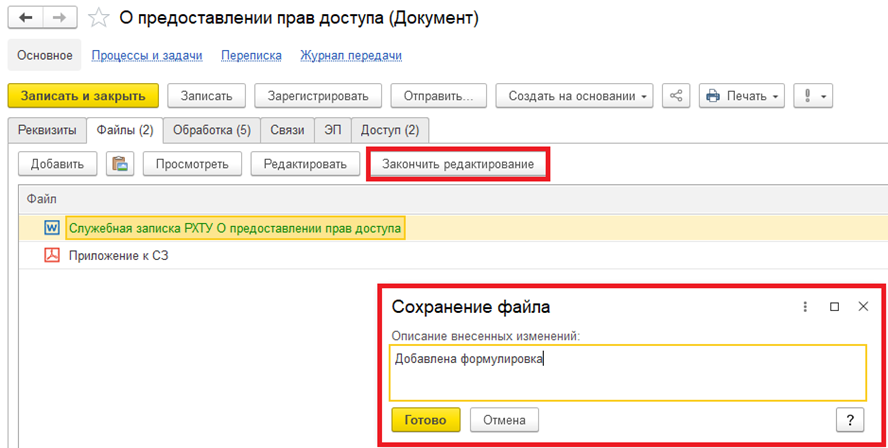Image resolution: width=888 pixels, height=448 pixels.
Task: Open the Обработка (5) tab
Action: (211, 130)
